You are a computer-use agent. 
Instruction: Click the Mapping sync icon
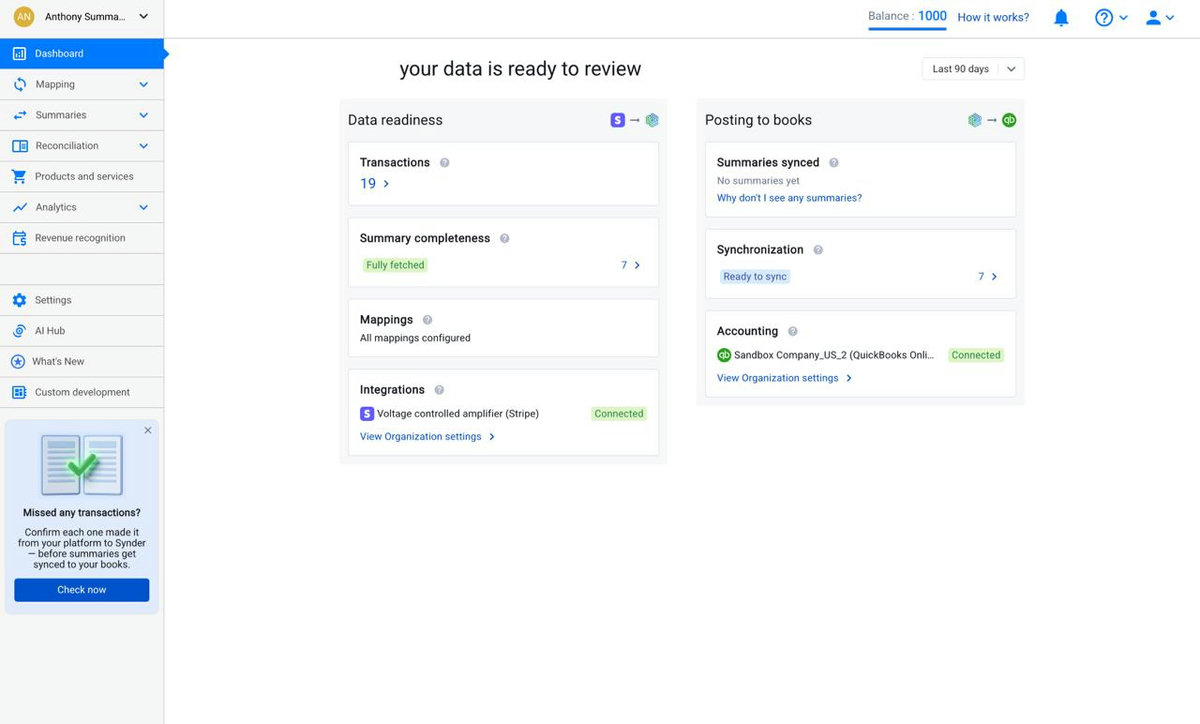(x=19, y=85)
